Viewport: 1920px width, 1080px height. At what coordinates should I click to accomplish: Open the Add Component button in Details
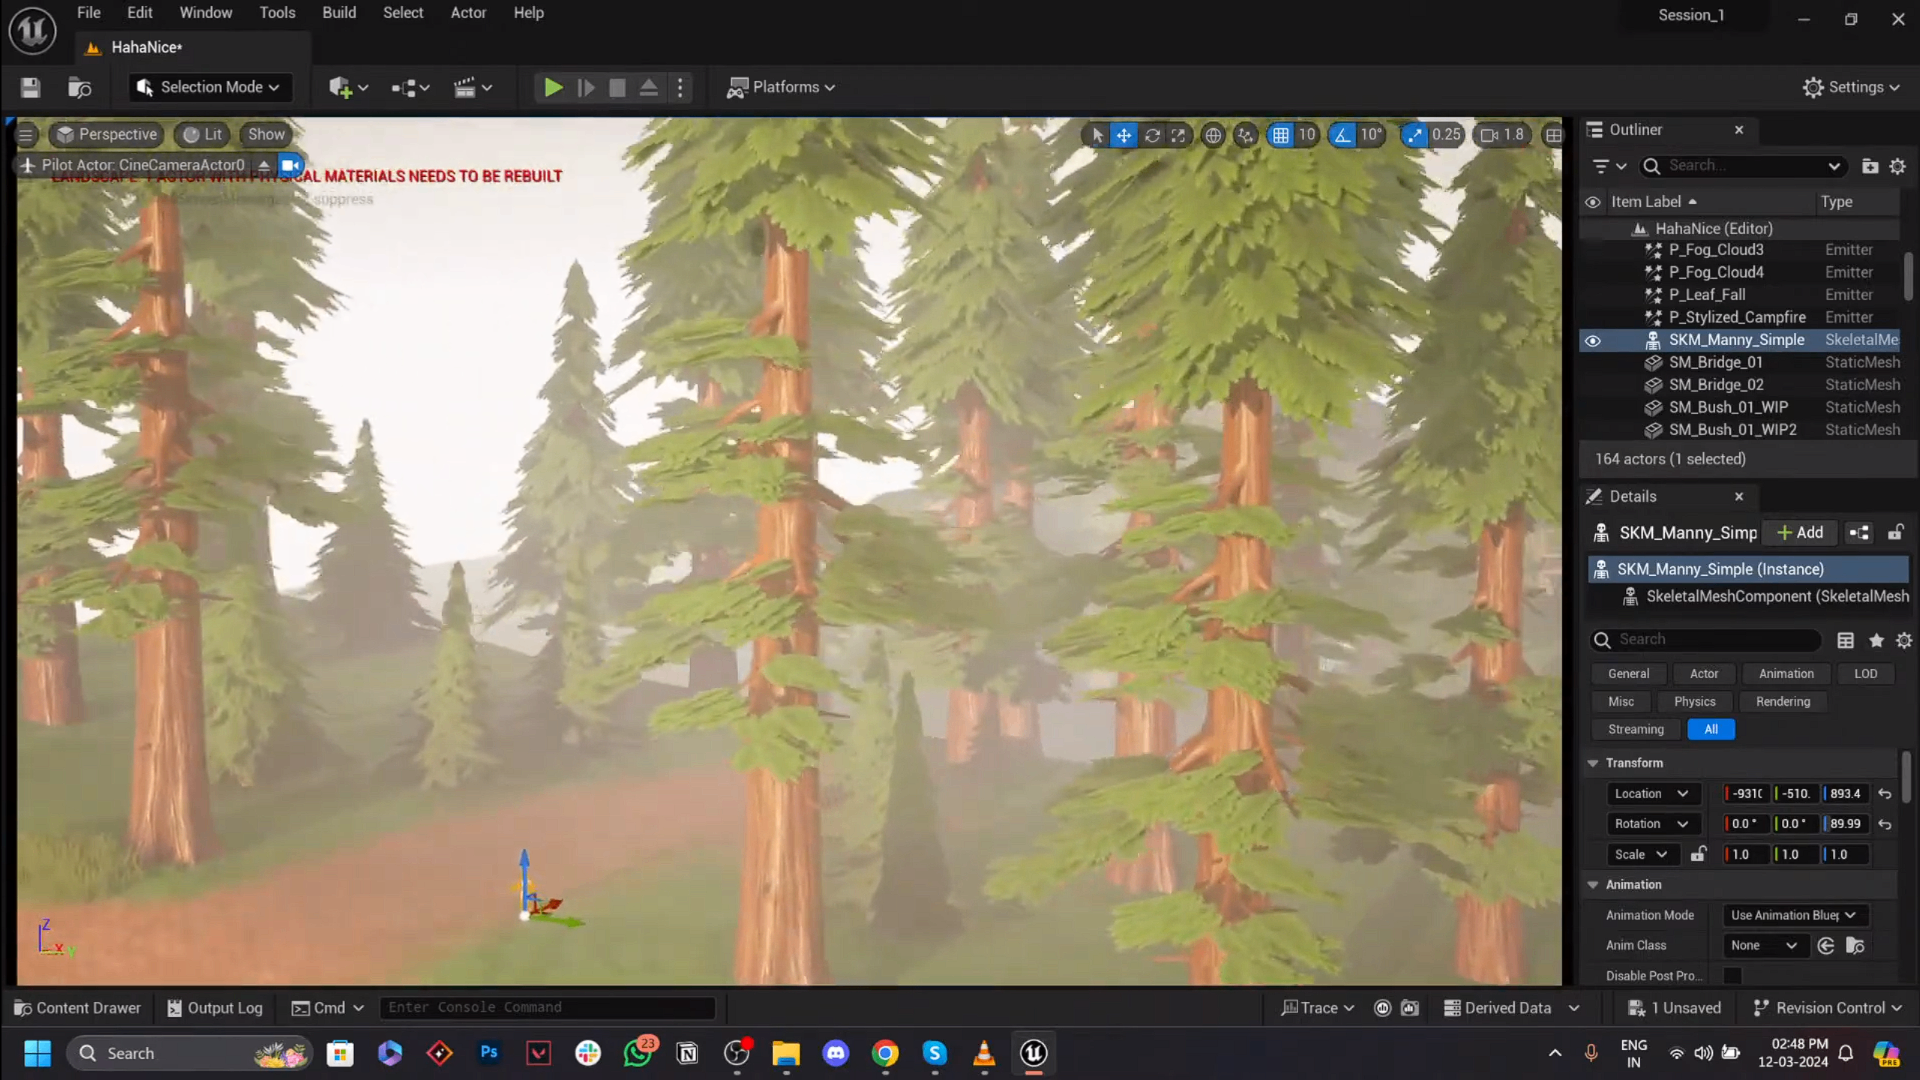point(1800,533)
